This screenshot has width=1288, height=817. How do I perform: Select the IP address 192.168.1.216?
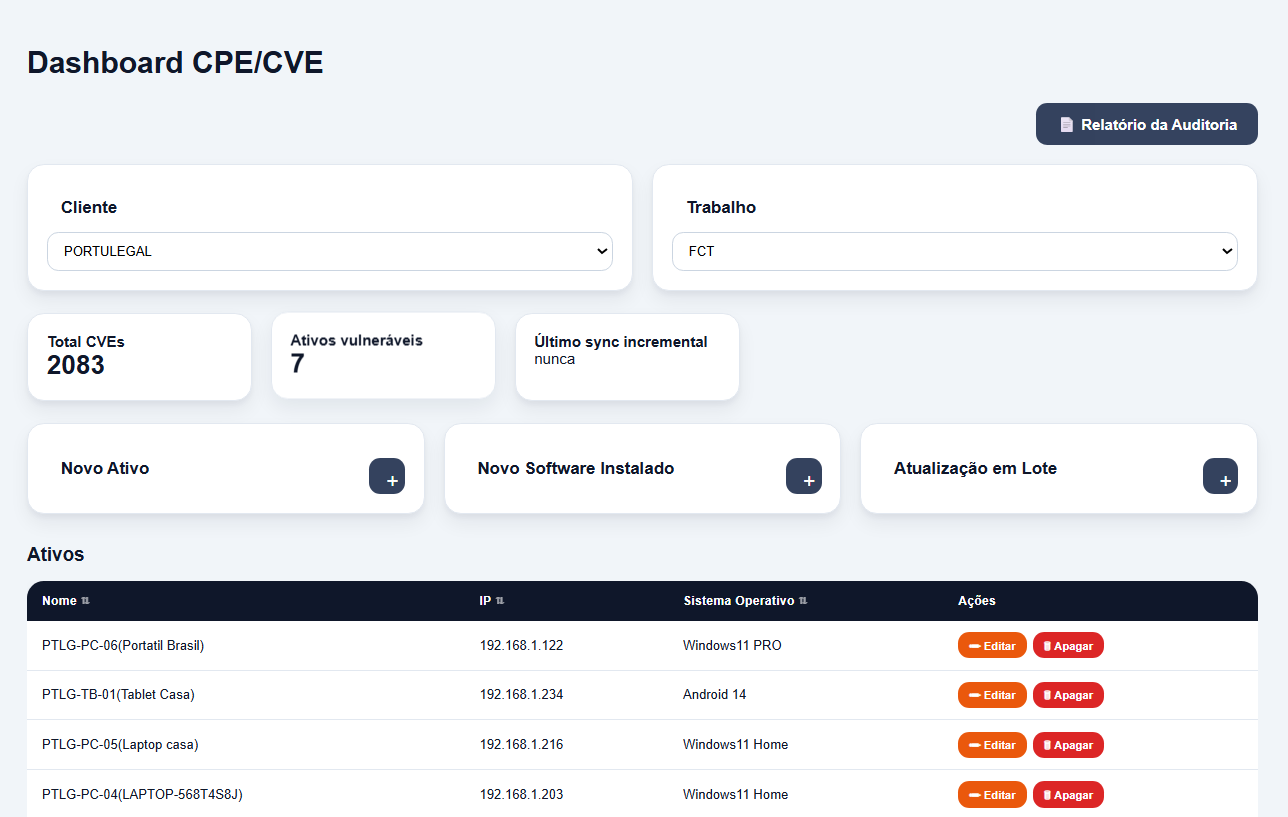(521, 745)
